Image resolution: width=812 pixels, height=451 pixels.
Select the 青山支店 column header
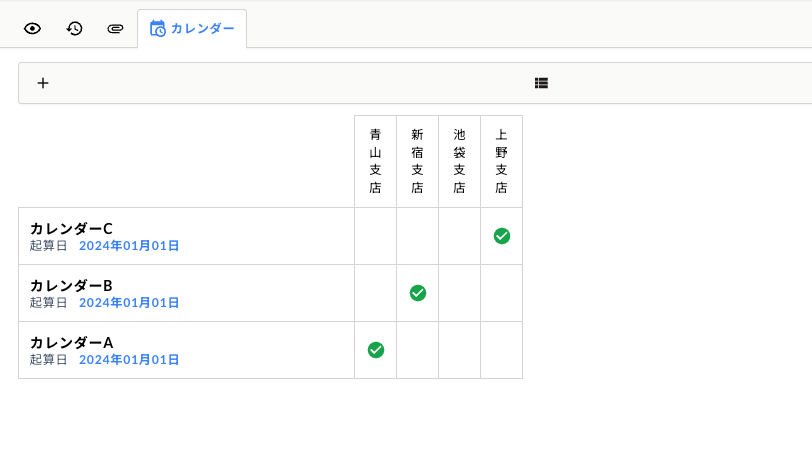[375, 162]
